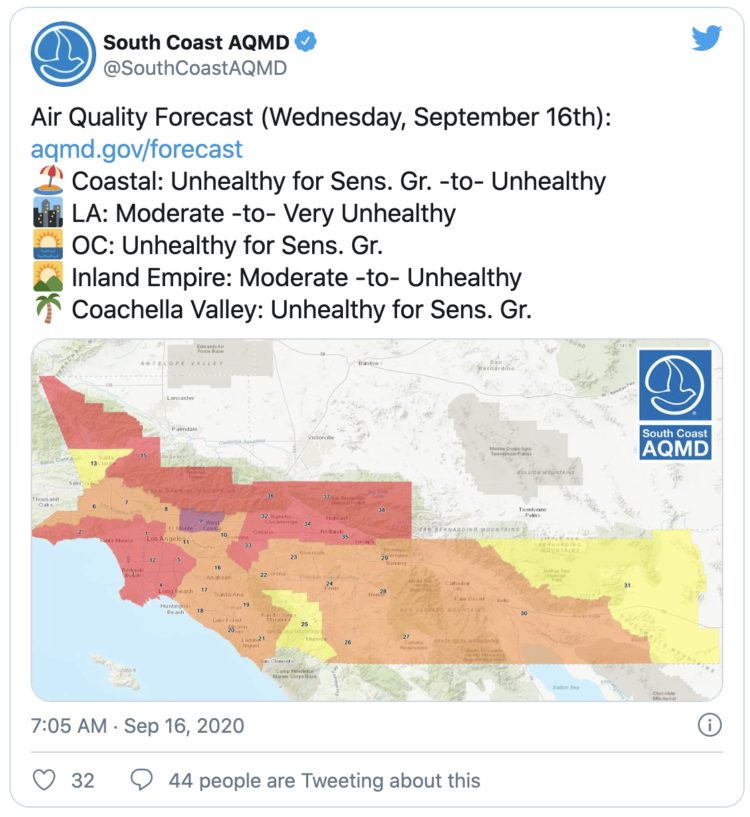750x817 pixels.
Task: Click the beach umbrella Coastal emoji
Action: point(48,182)
